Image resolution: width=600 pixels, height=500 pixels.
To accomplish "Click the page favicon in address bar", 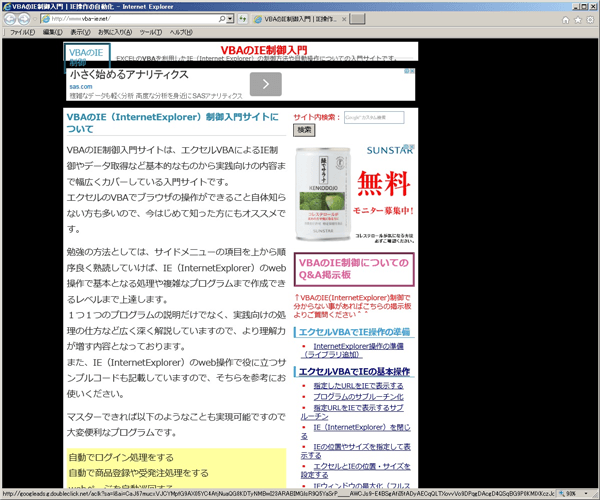I will point(46,19).
